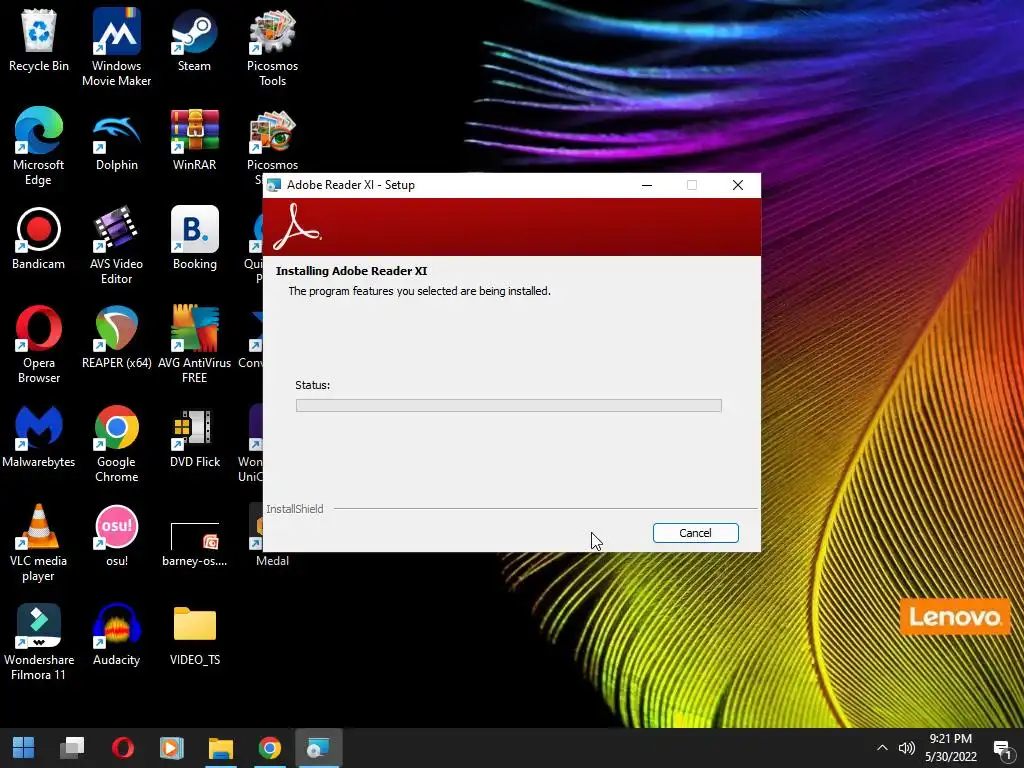This screenshot has height=768, width=1024.
Task: Click the Lenovo logo on the wallpaper
Action: click(x=955, y=616)
